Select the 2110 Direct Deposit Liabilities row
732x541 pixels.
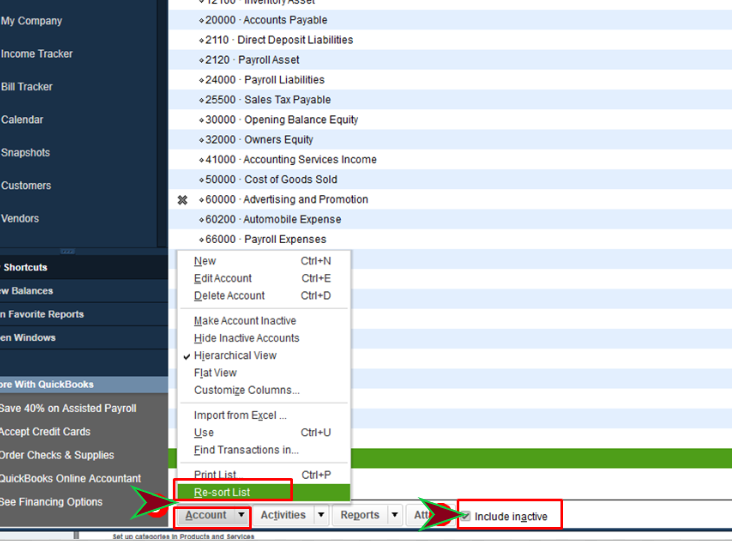(x=450, y=40)
